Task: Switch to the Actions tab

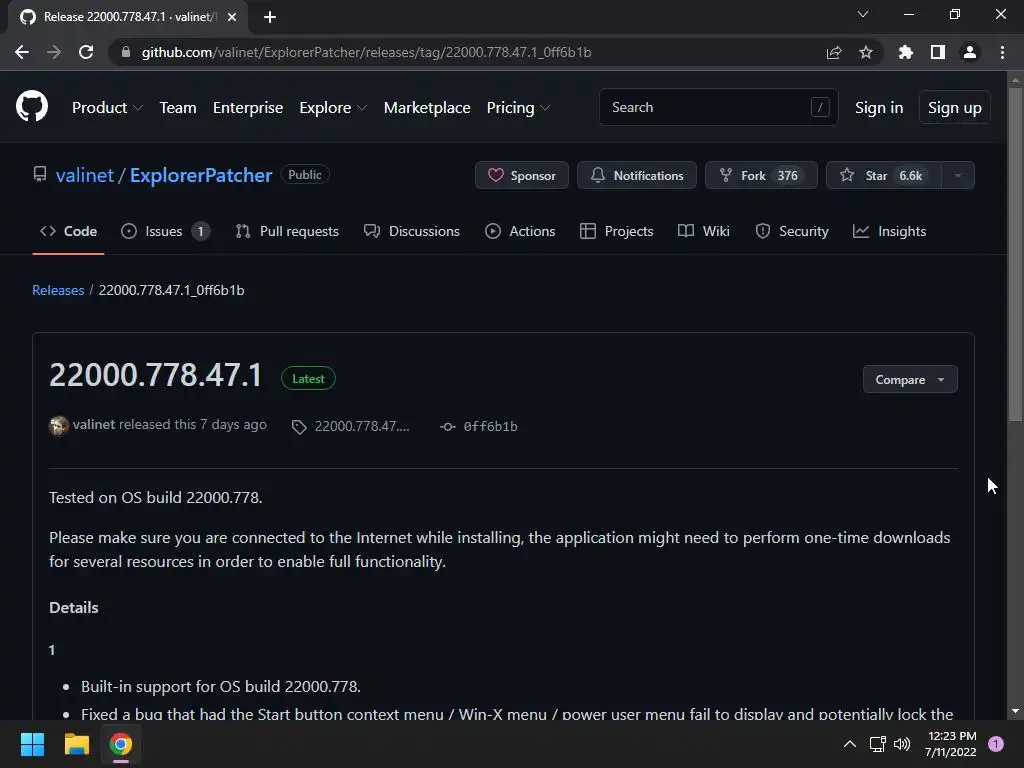Action: (520, 231)
